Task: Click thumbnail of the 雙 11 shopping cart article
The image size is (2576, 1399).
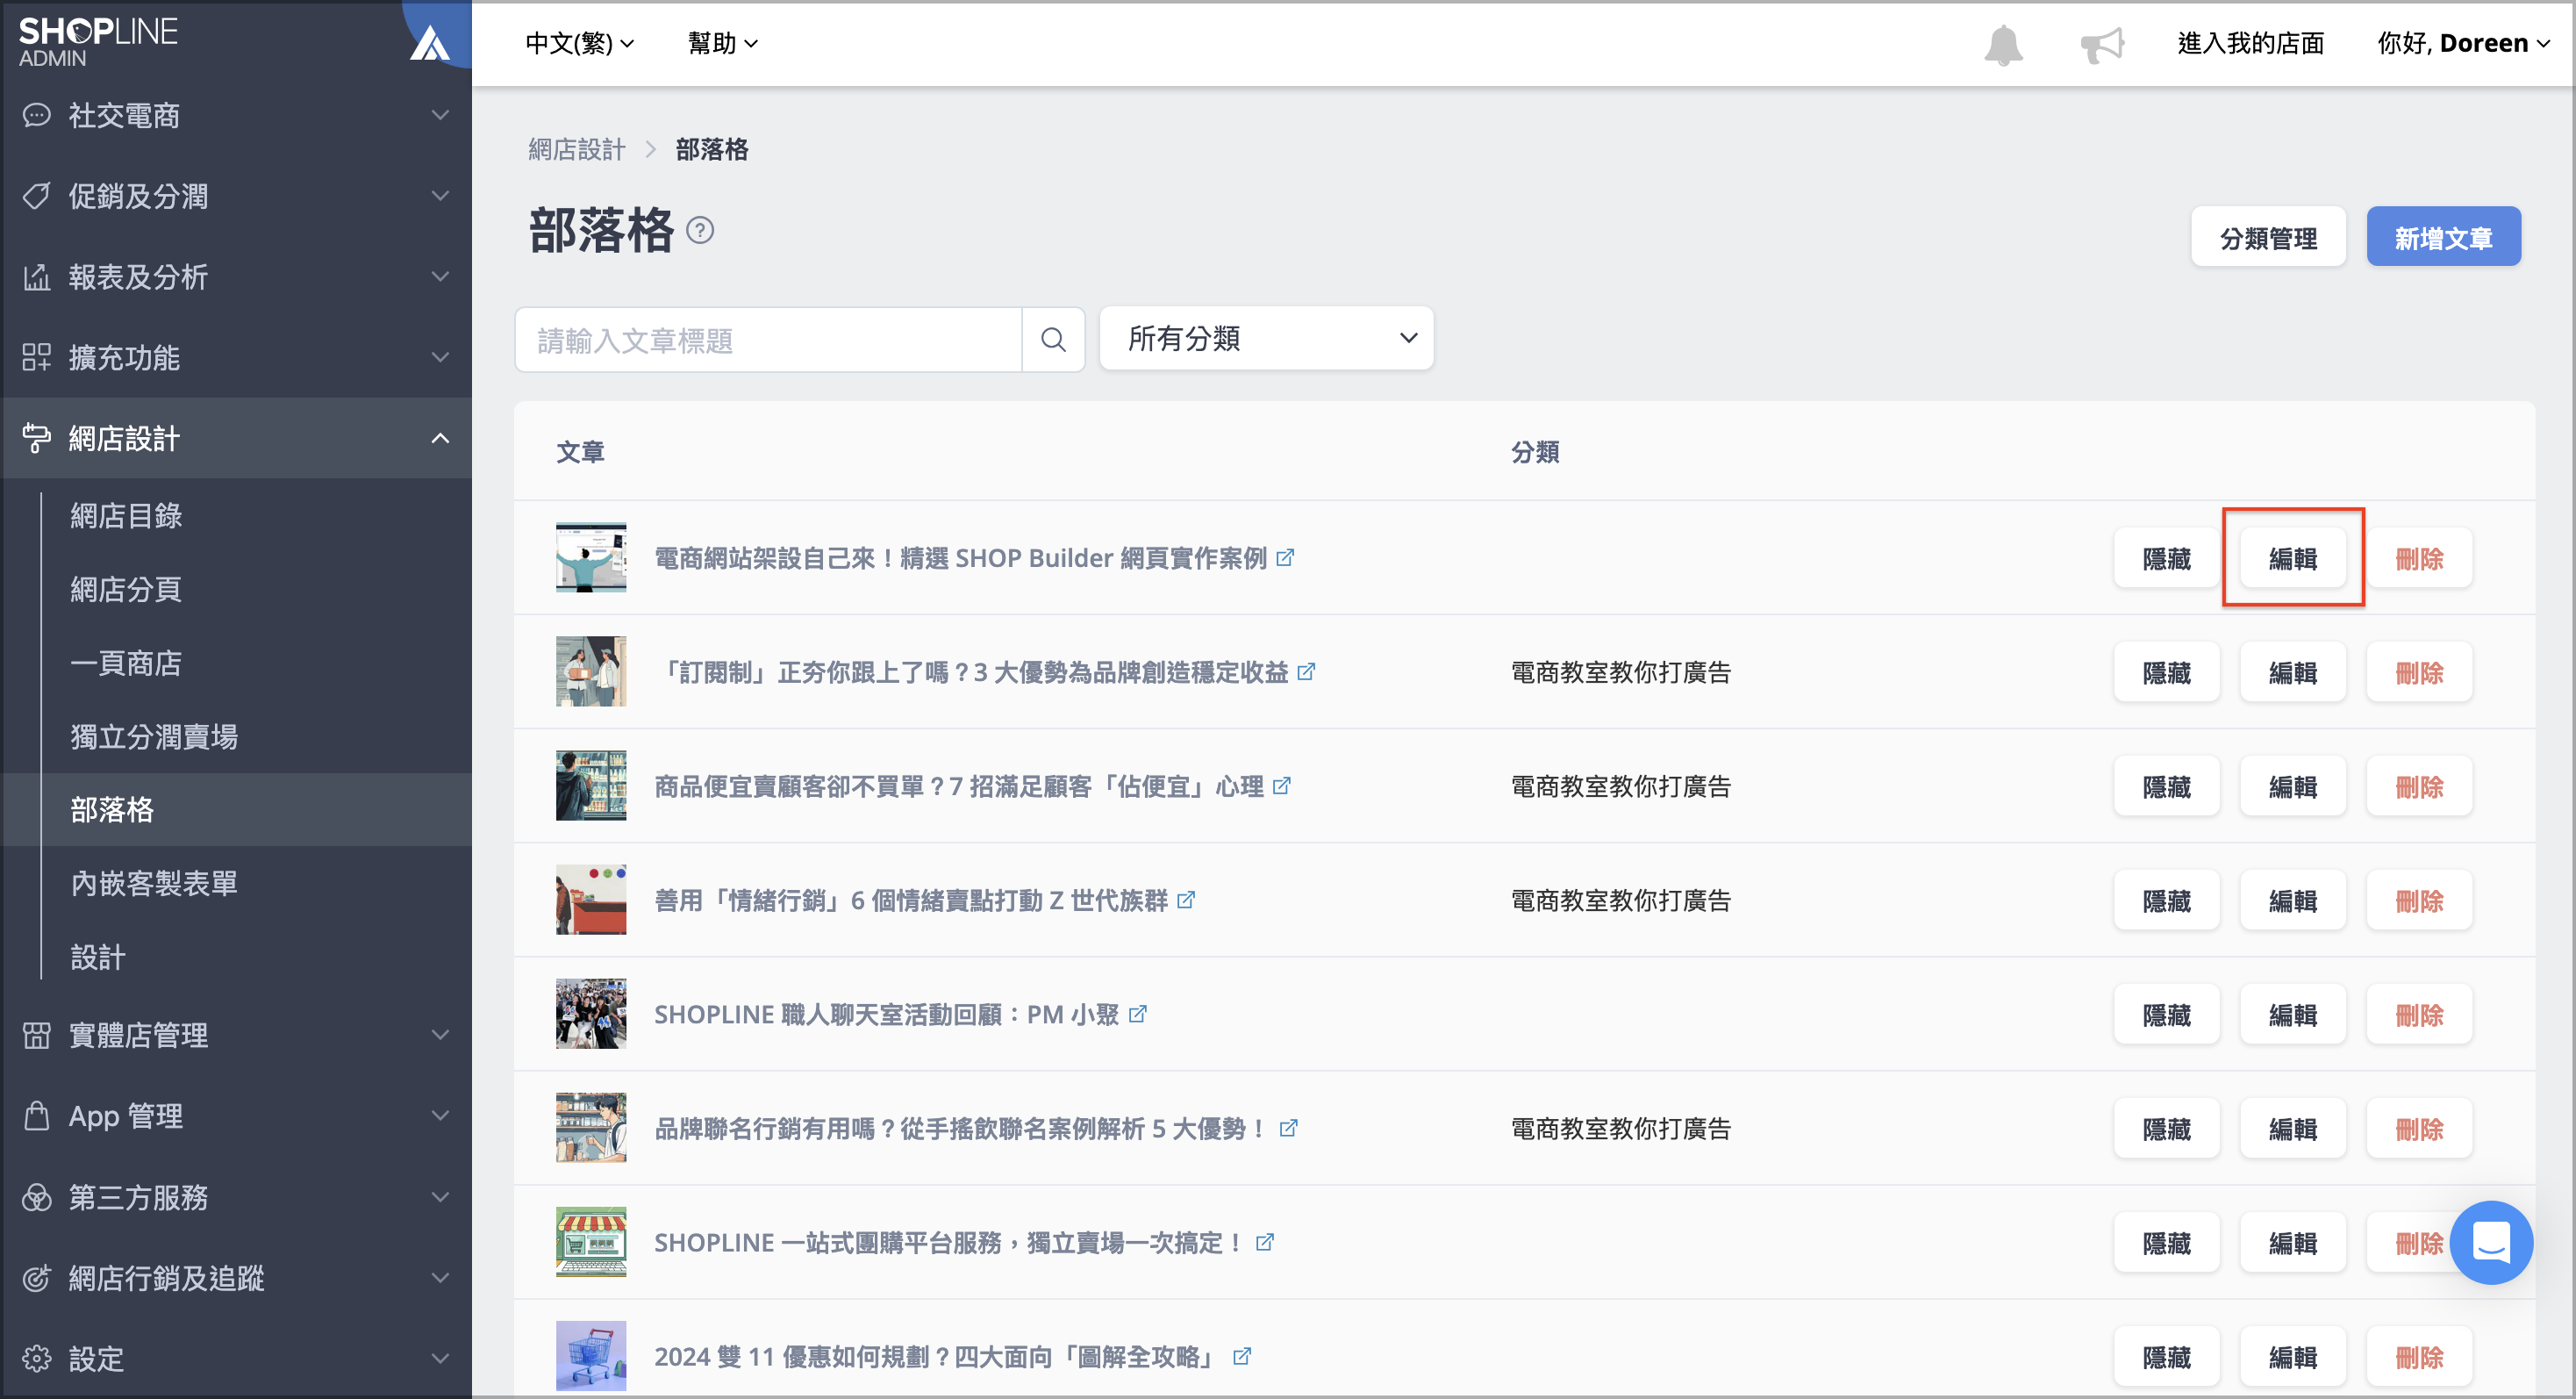Action: click(x=591, y=1356)
